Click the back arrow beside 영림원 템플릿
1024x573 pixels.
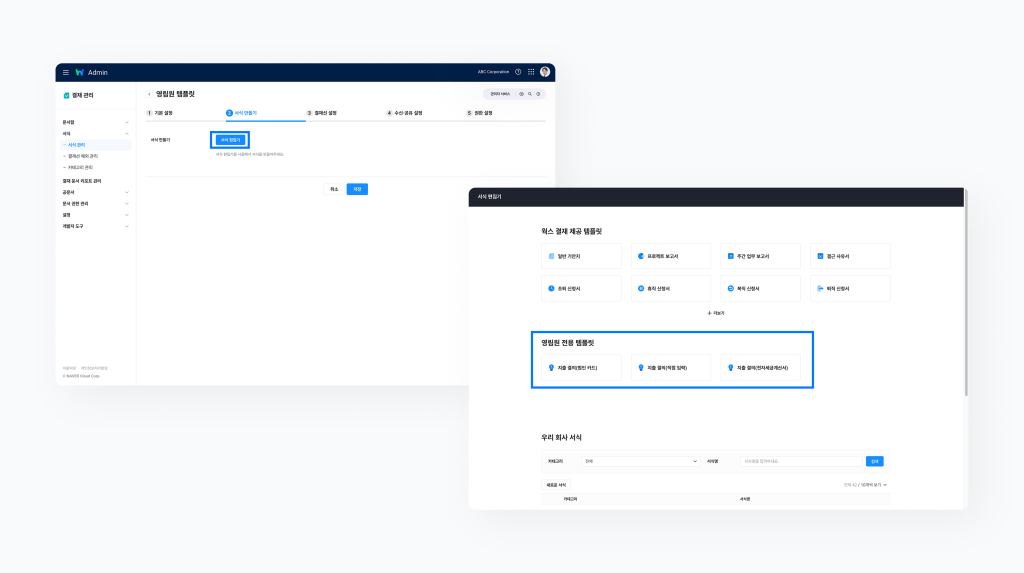[149, 94]
